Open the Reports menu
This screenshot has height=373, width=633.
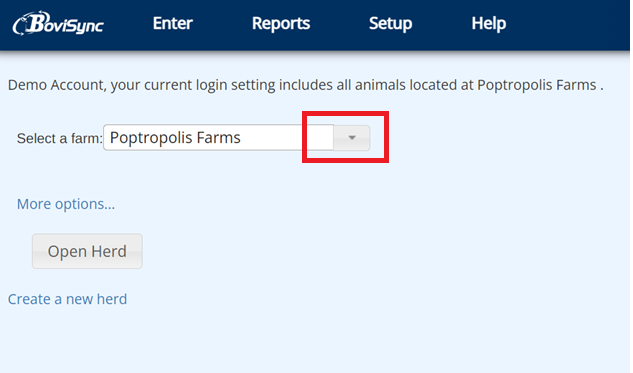tap(281, 23)
